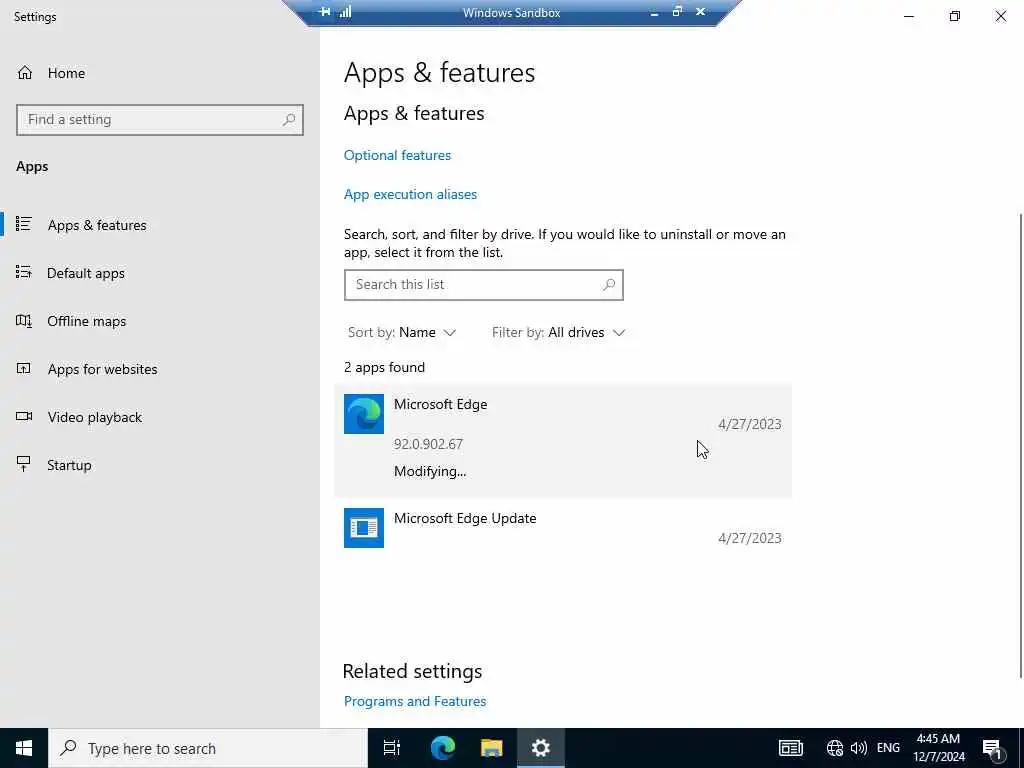Click the Offline maps sidebar icon
Screen dimensions: 1024x768
tap(24, 321)
